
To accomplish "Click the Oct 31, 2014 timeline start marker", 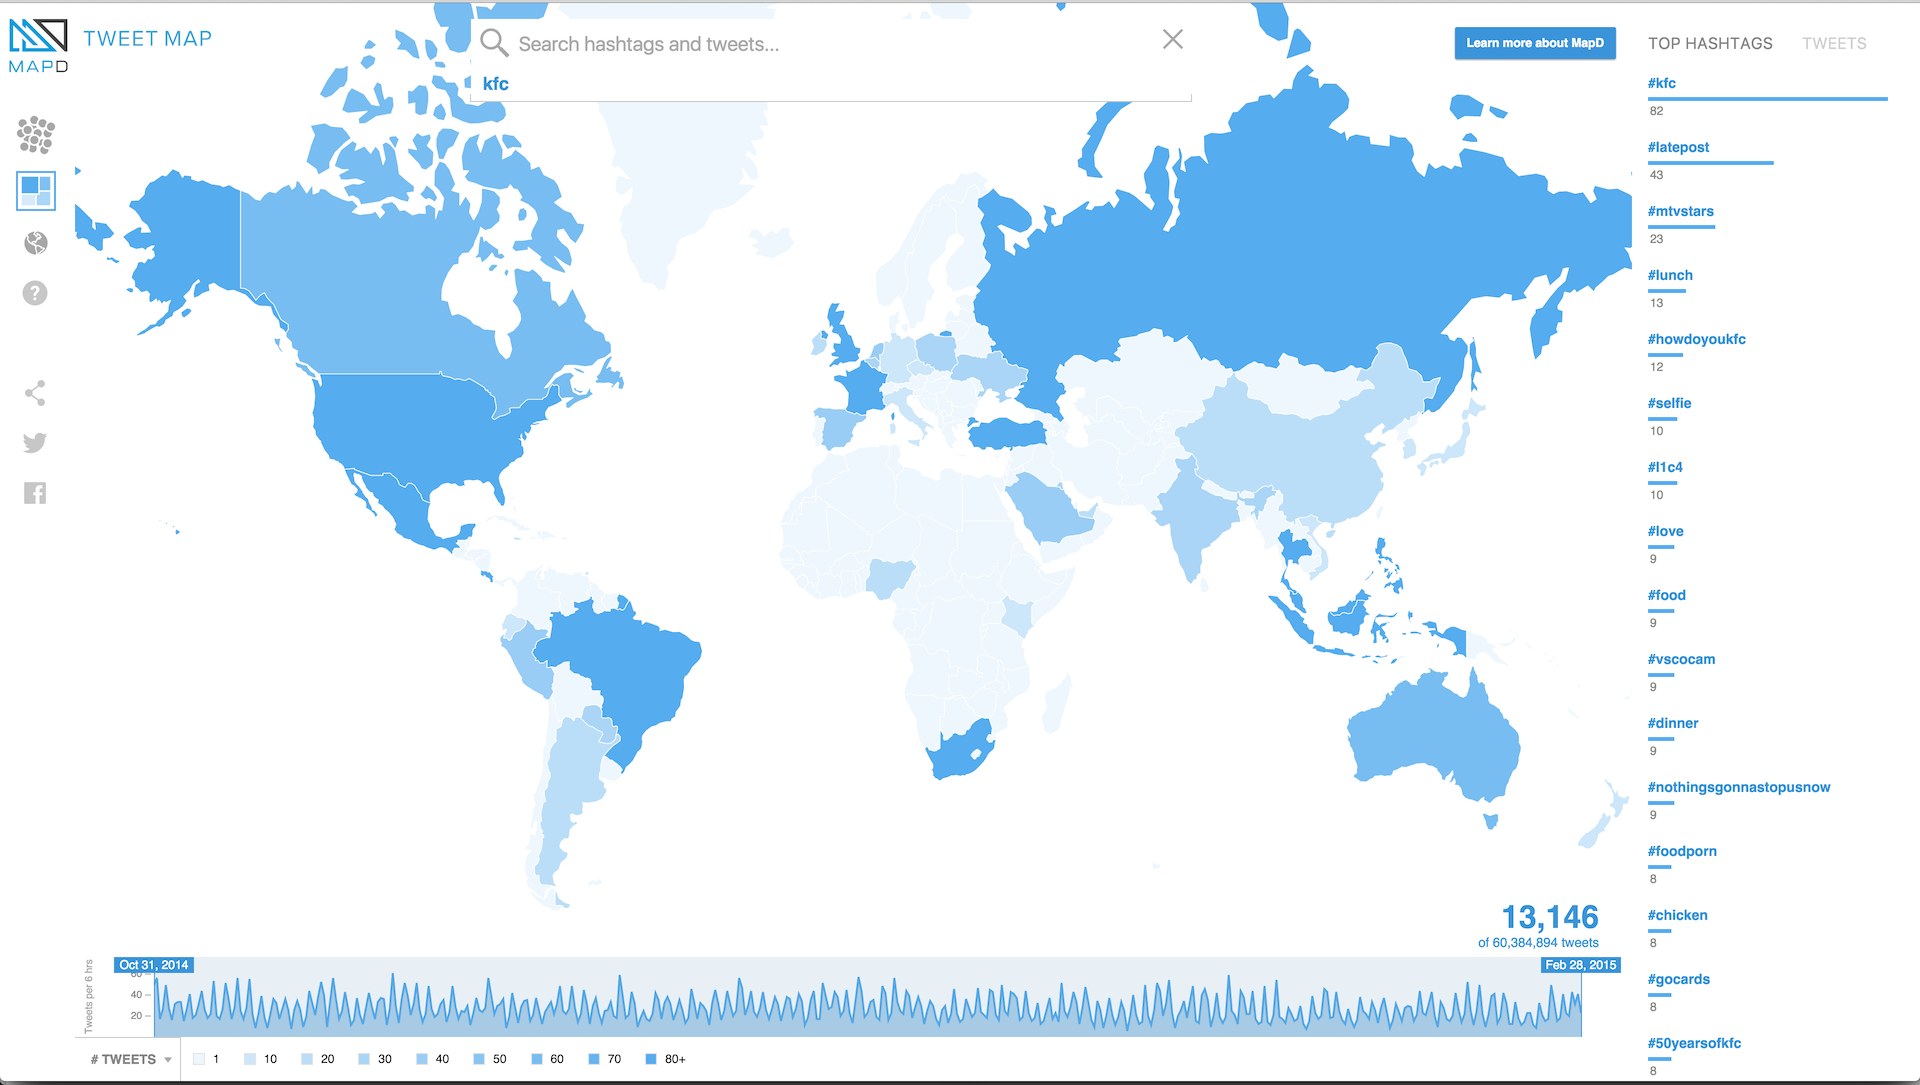I will coord(153,965).
